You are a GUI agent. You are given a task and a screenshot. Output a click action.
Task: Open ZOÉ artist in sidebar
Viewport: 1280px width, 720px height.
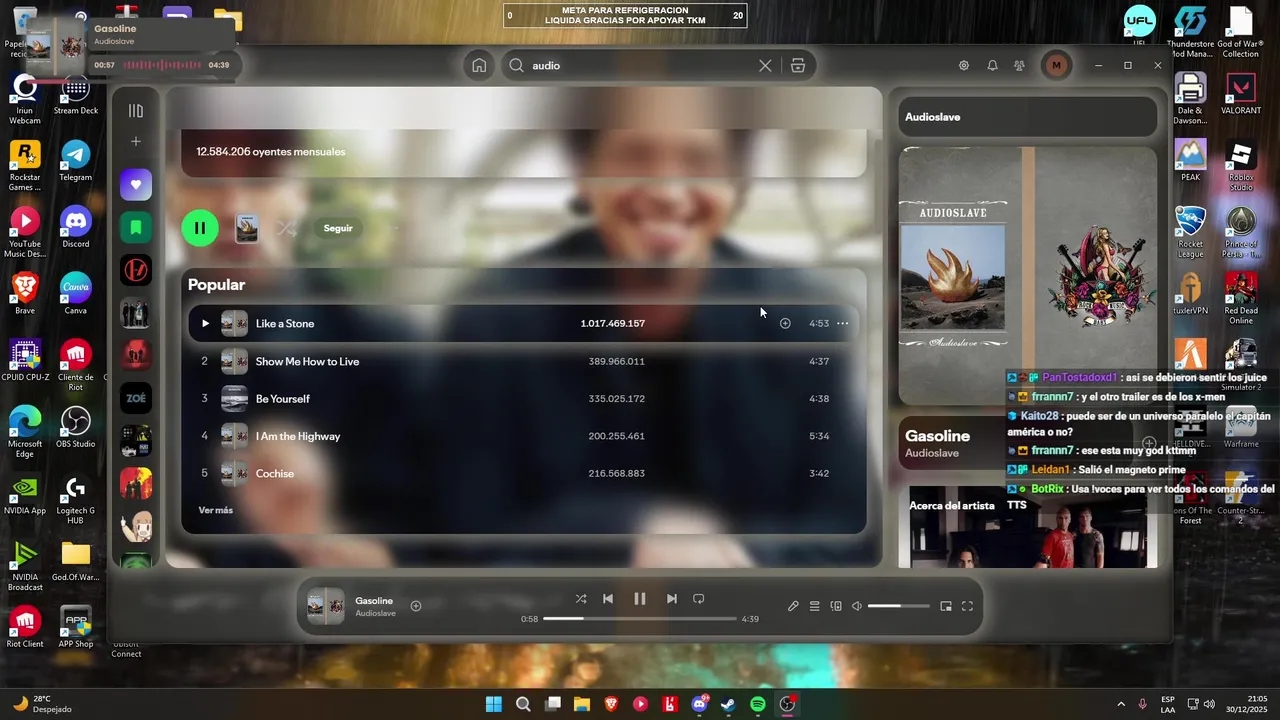click(x=136, y=398)
